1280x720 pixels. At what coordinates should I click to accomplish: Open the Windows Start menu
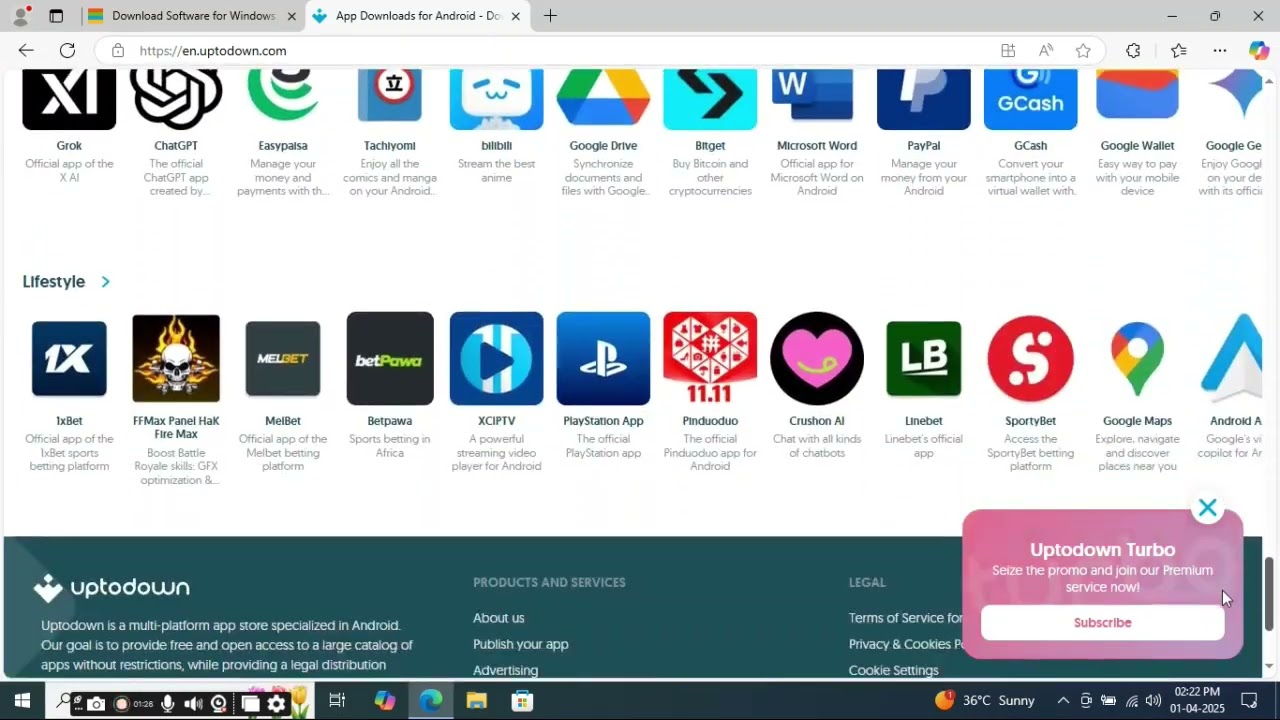[22, 701]
